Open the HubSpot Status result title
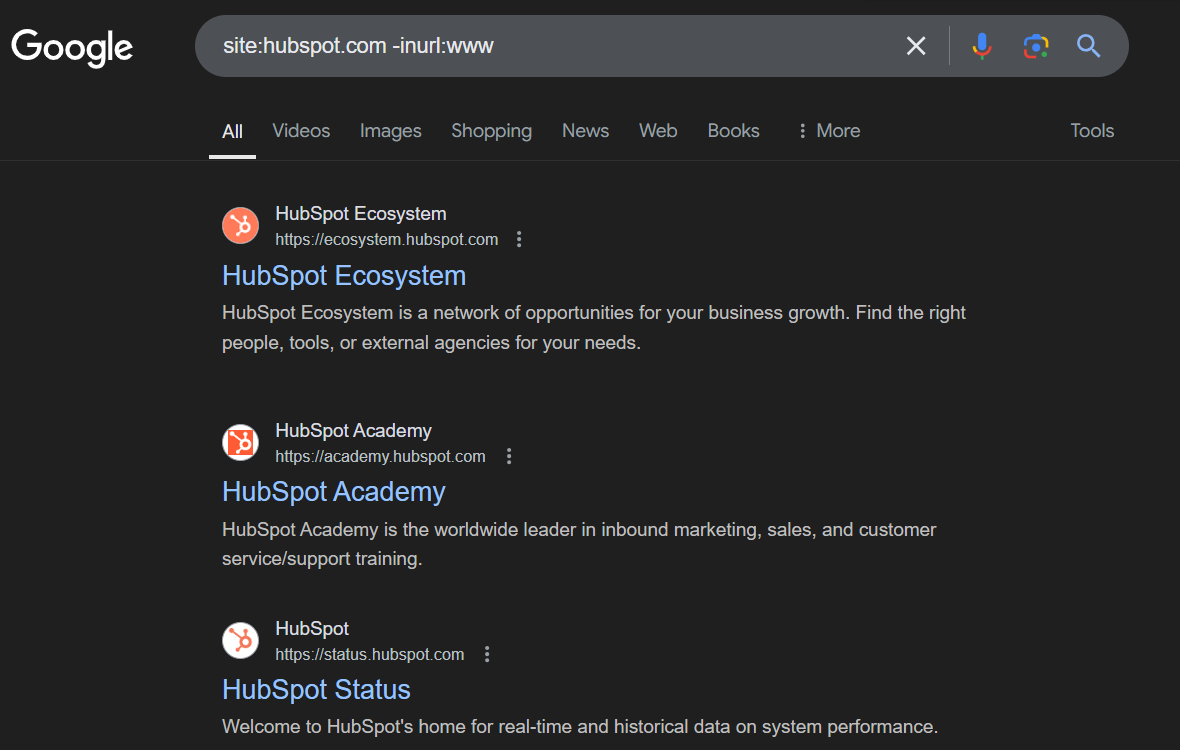 [x=316, y=690]
